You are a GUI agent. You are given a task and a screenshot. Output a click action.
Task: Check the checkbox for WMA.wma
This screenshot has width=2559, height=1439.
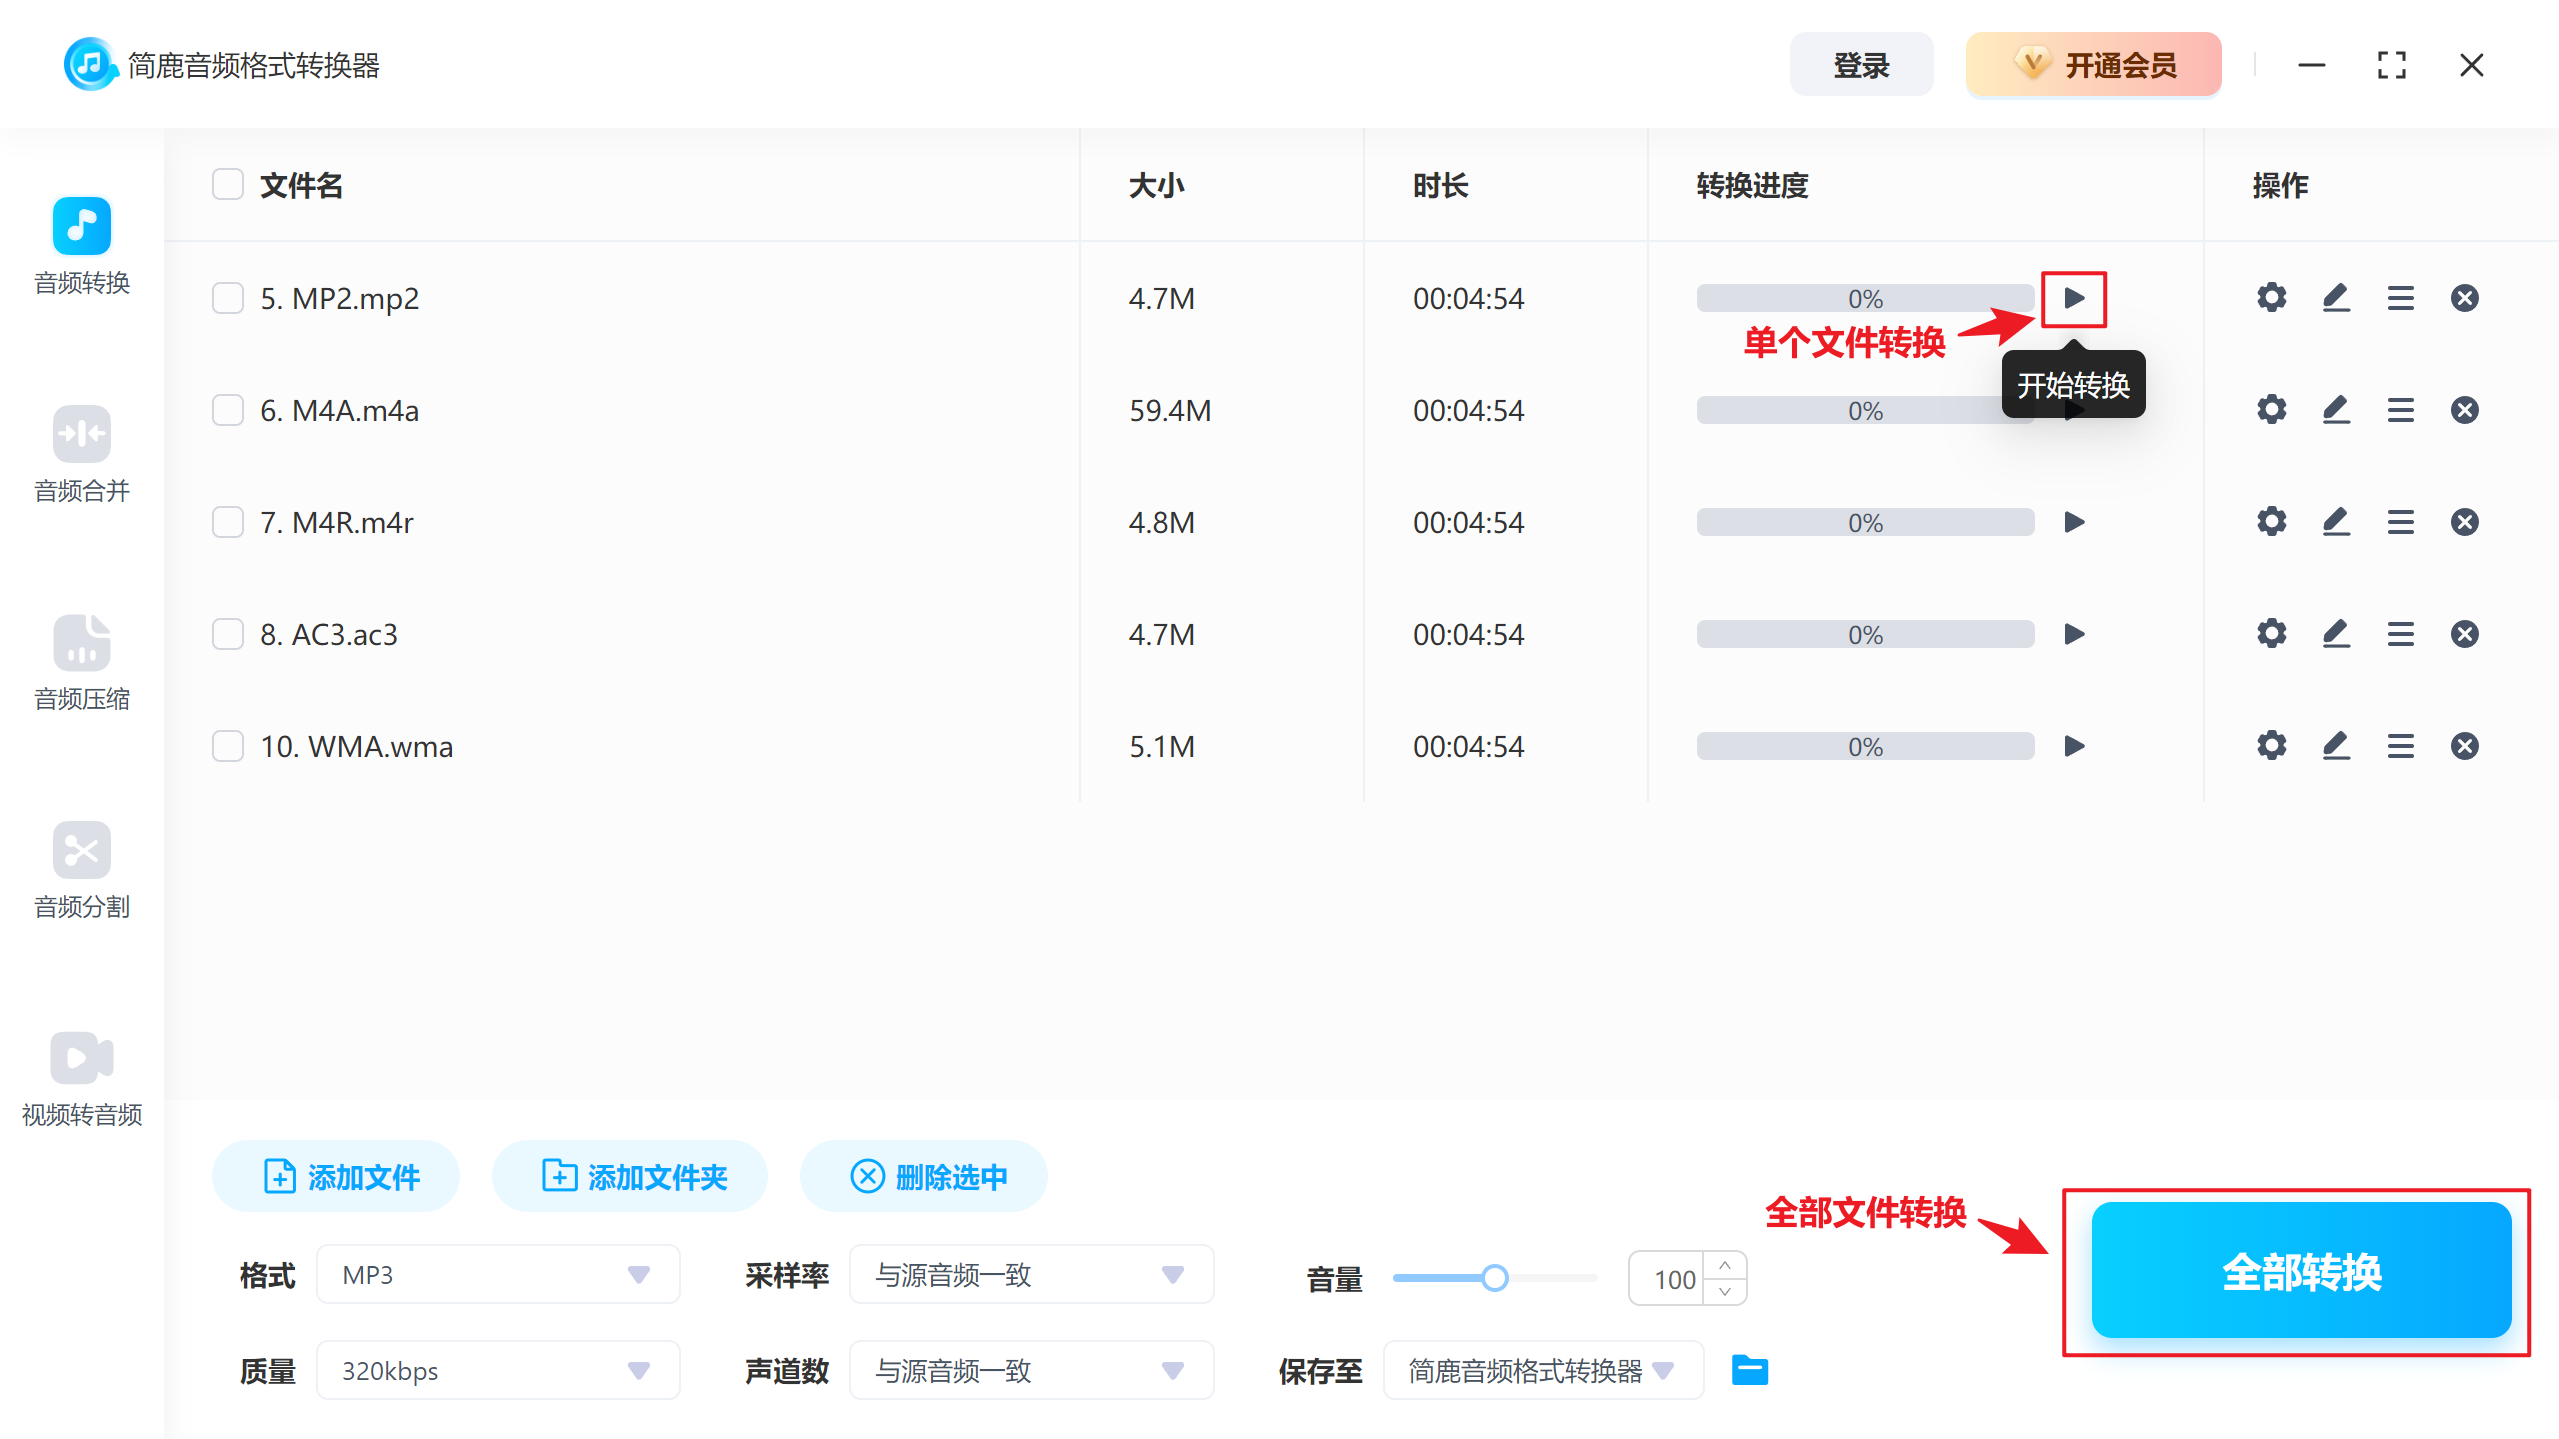click(x=227, y=745)
